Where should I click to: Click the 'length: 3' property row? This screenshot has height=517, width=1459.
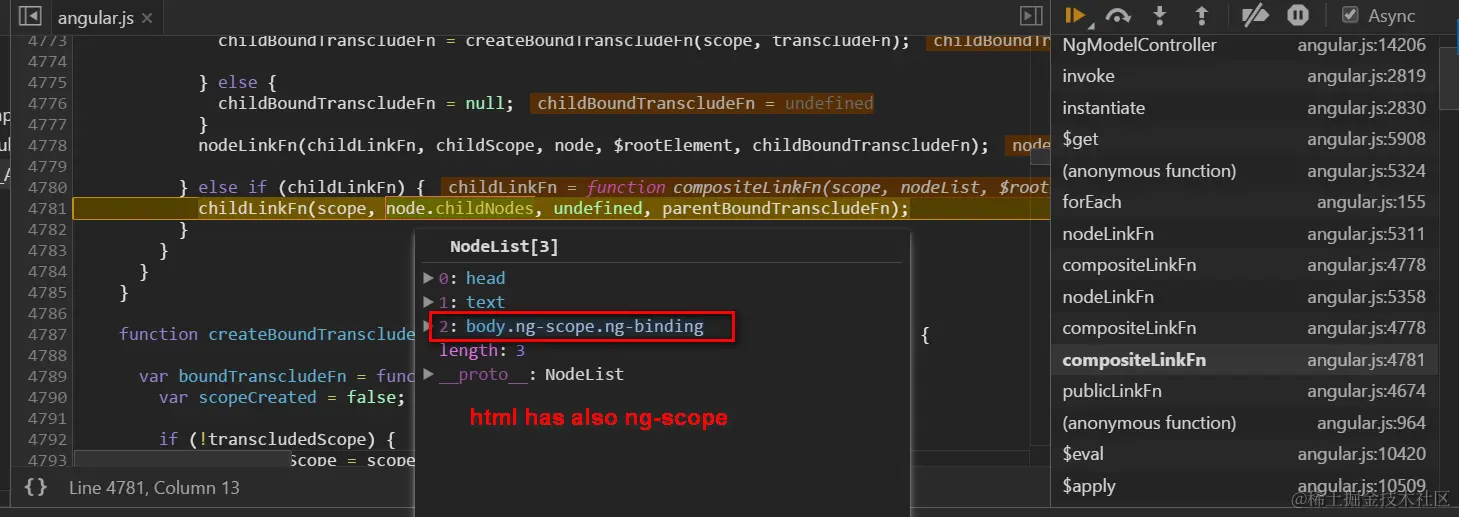click(482, 350)
